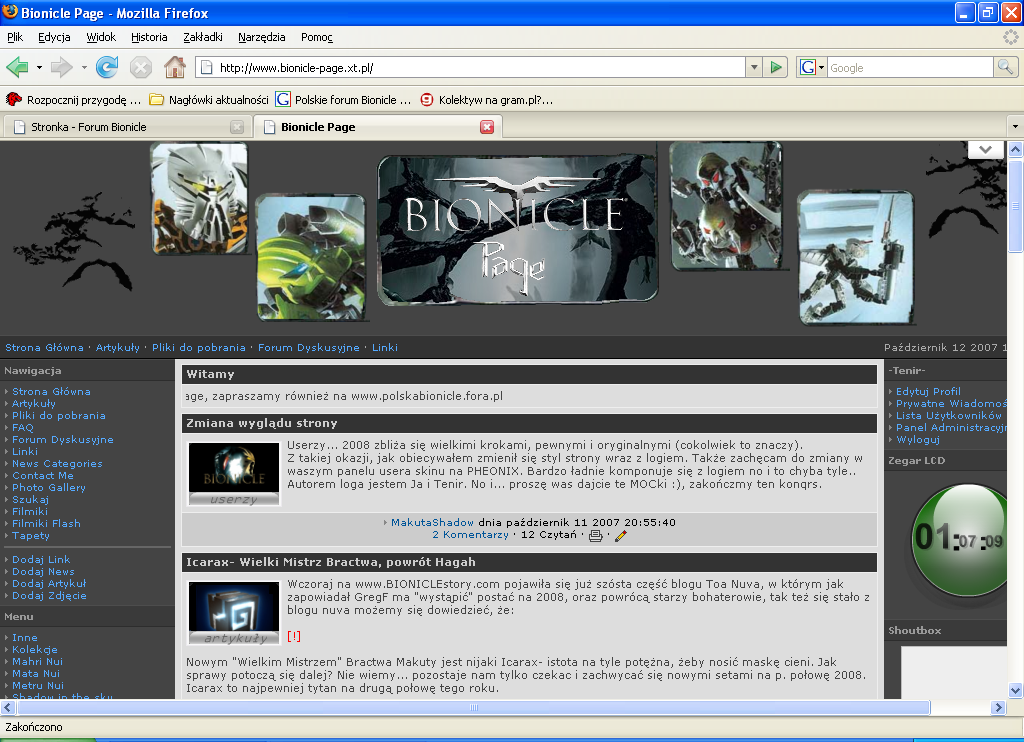Click the '2 Komentarzy' link
The width and height of the screenshot is (1024, 742).
(x=471, y=535)
